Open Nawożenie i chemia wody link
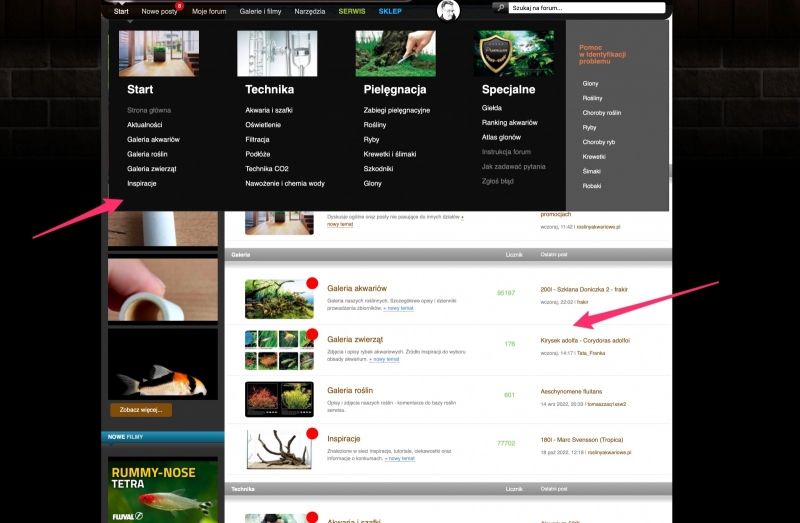 285,184
